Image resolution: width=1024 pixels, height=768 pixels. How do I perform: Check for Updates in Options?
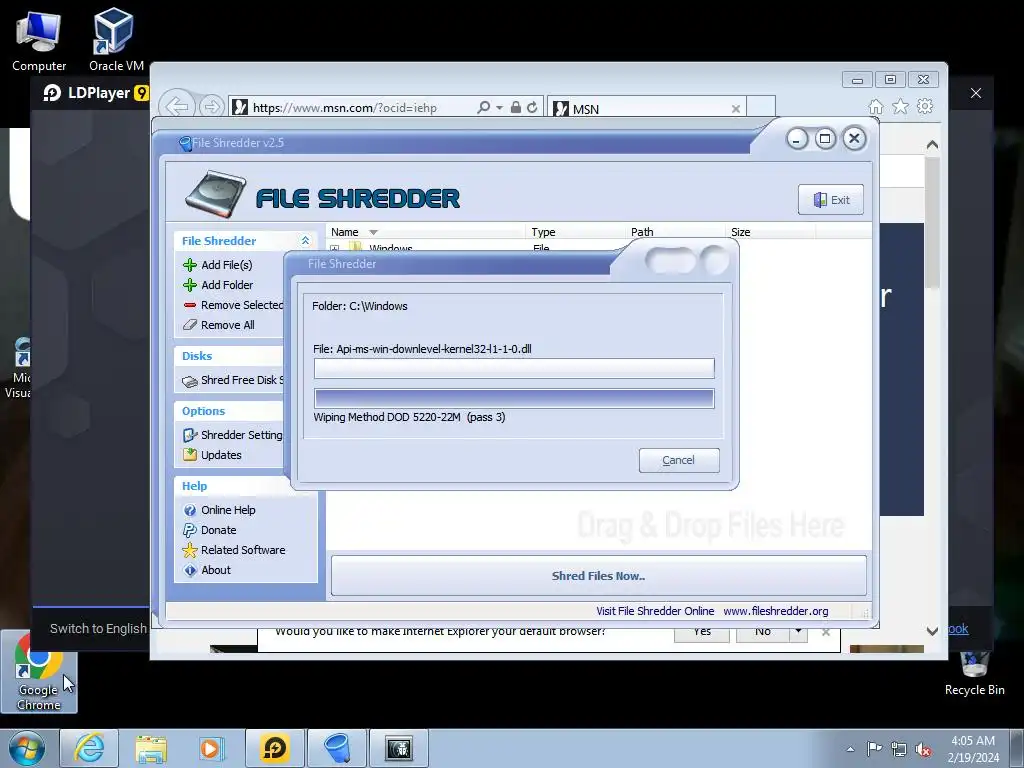click(x=212, y=455)
